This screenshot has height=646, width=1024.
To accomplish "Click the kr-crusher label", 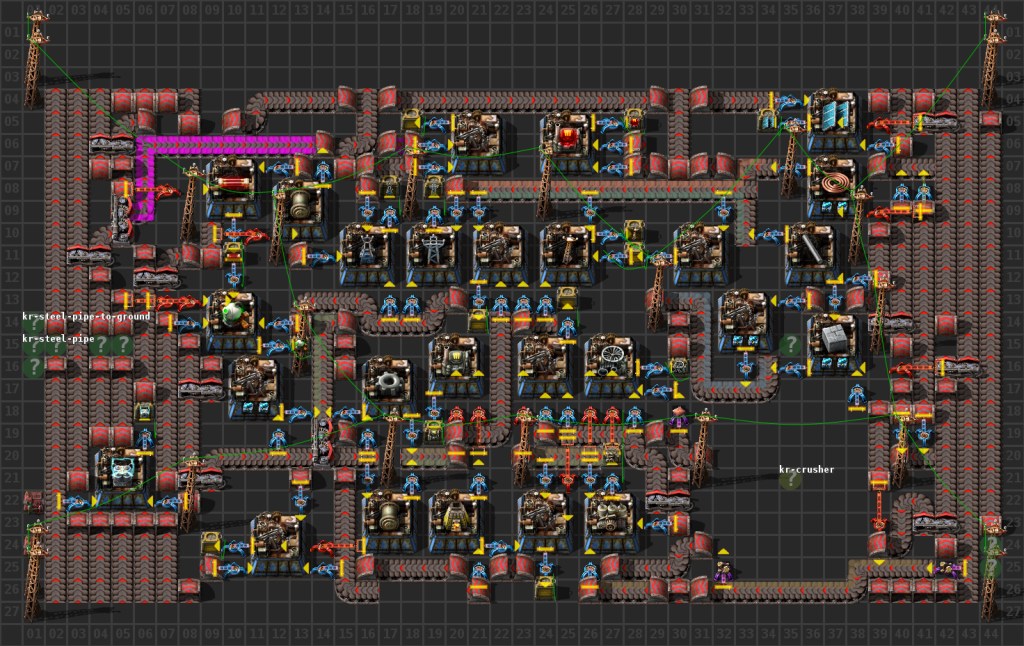I will [x=807, y=469].
